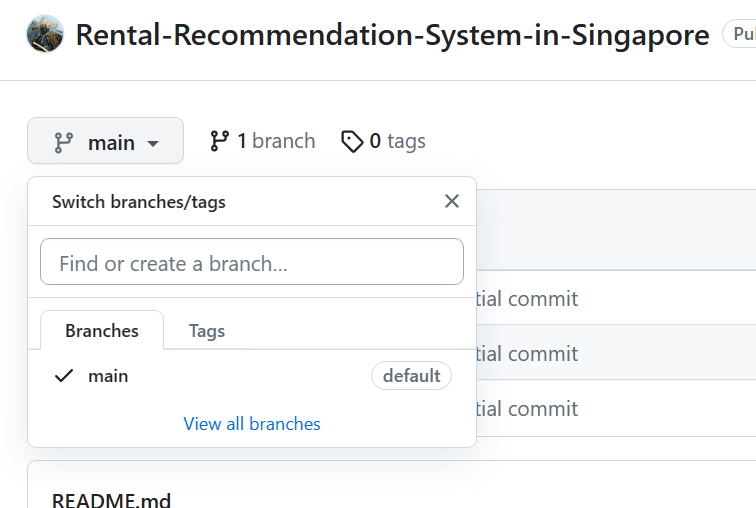Click the default badge on main branch
Viewport: 756px width, 508px height.
click(x=411, y=376)
